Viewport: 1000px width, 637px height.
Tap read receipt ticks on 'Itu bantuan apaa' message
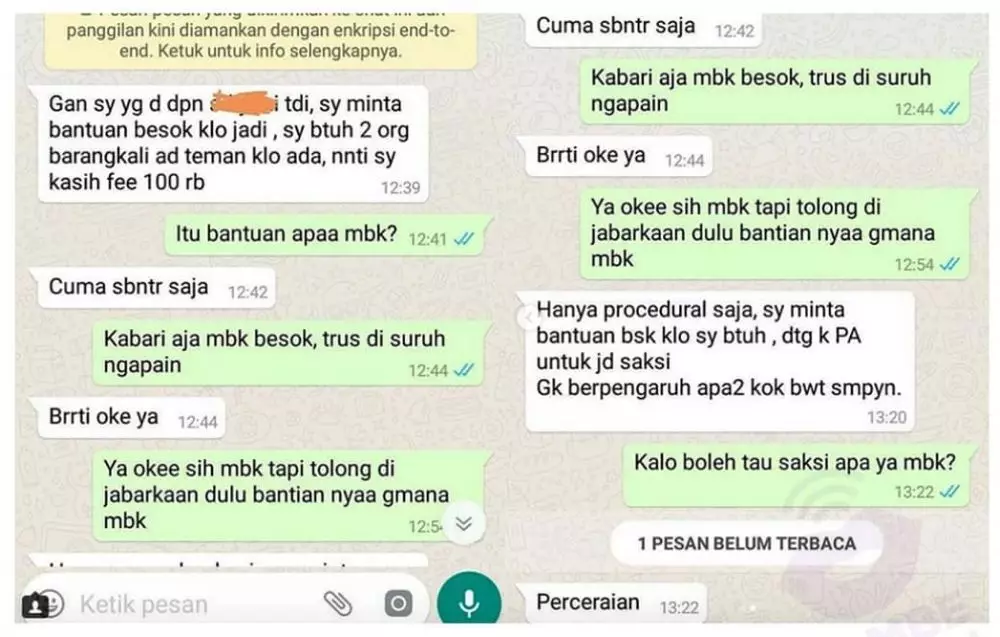464,239
